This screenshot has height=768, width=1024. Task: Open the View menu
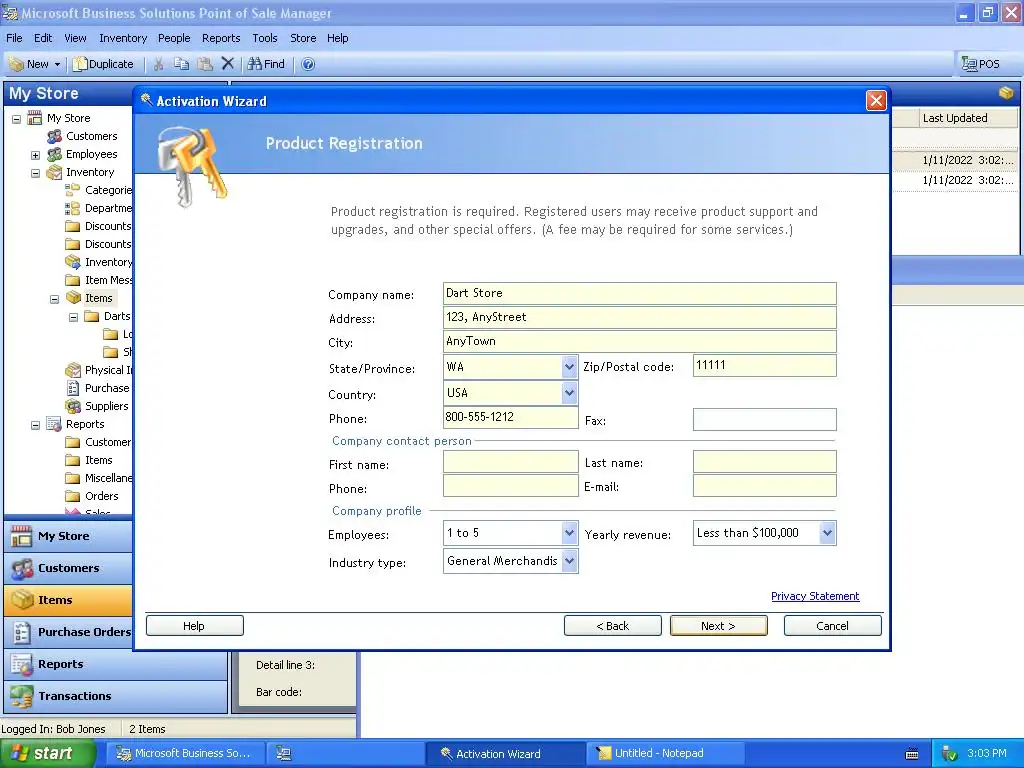click(x=75, y=38)
